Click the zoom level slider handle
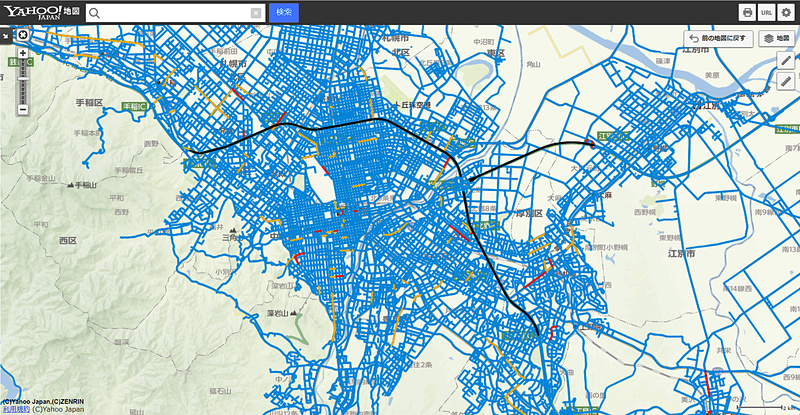 23,78
